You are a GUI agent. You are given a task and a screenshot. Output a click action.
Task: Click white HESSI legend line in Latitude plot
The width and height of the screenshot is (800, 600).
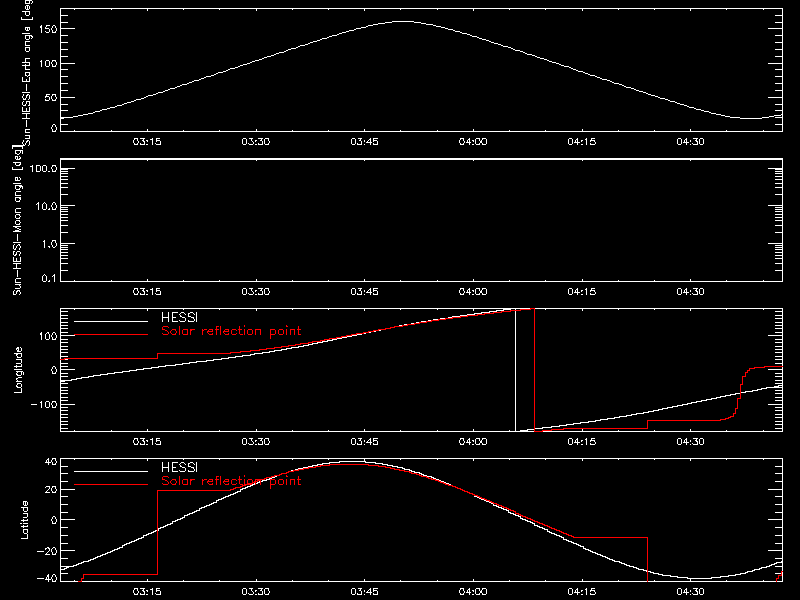(111, 471)
